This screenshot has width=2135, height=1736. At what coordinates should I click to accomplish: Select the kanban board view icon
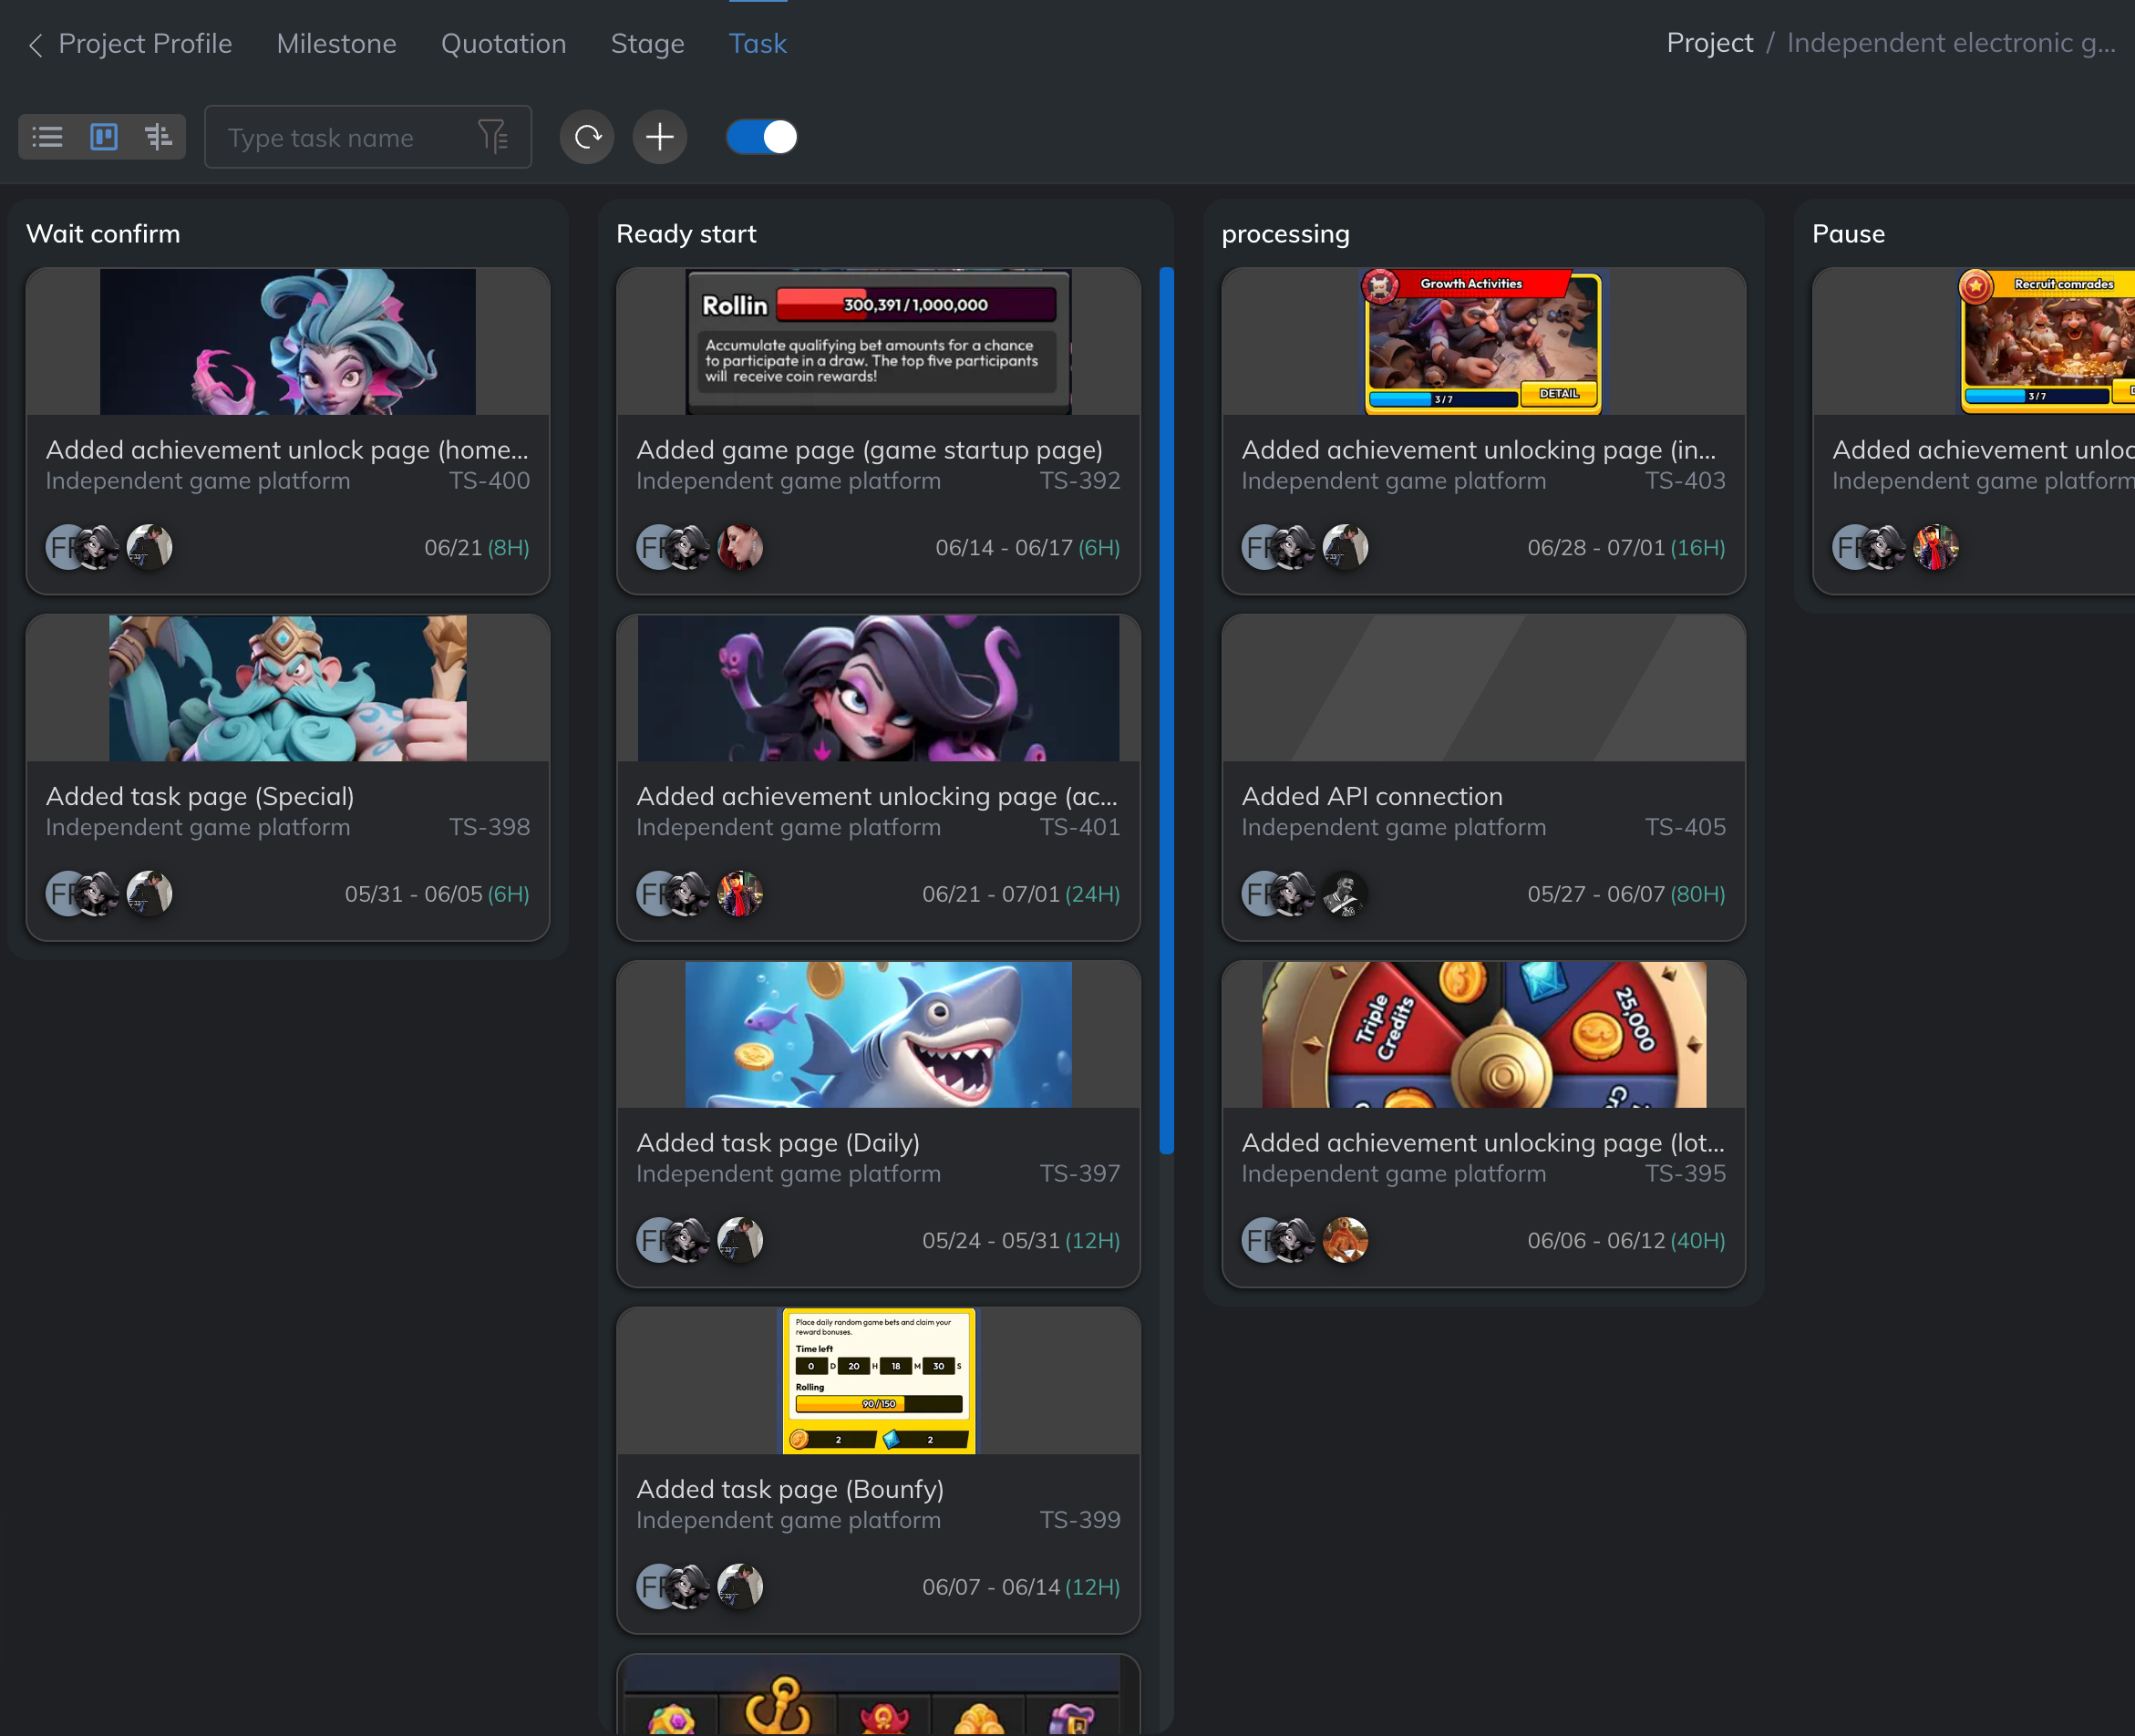click(104, 137)
